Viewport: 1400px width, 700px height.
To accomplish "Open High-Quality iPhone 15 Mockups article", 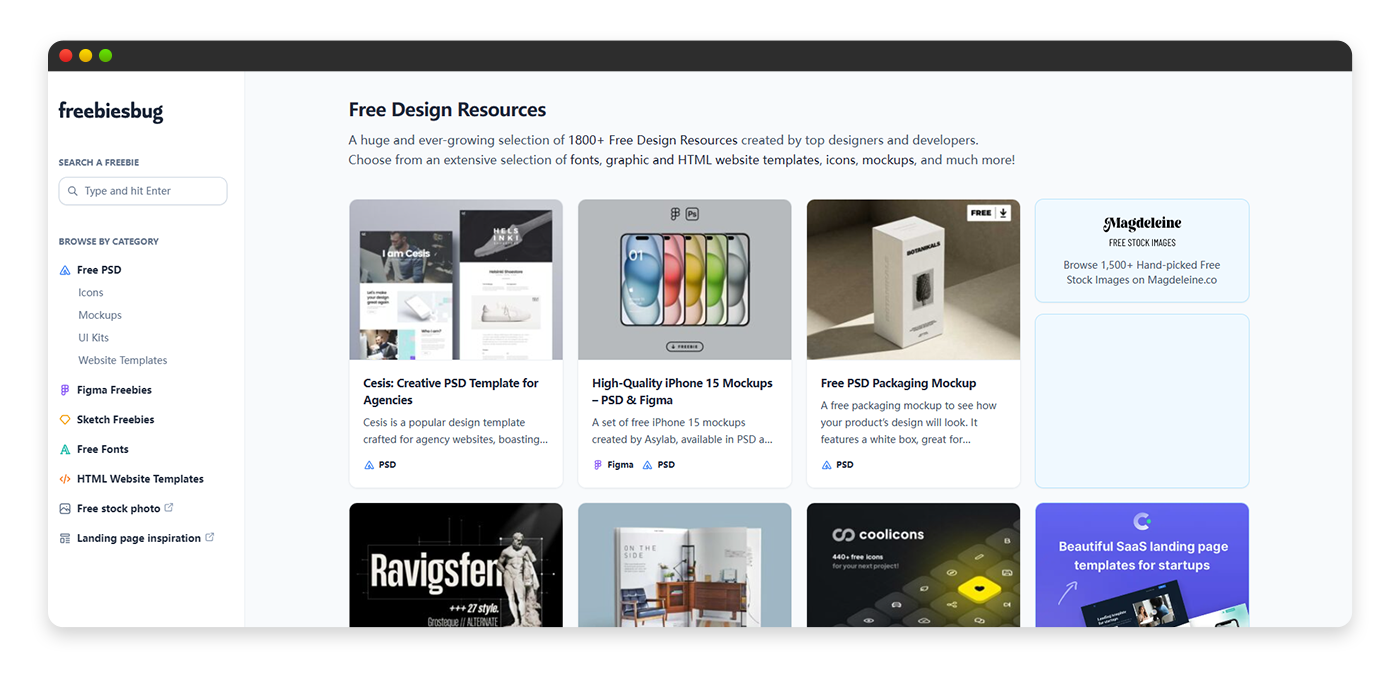I will coord(682,391).
